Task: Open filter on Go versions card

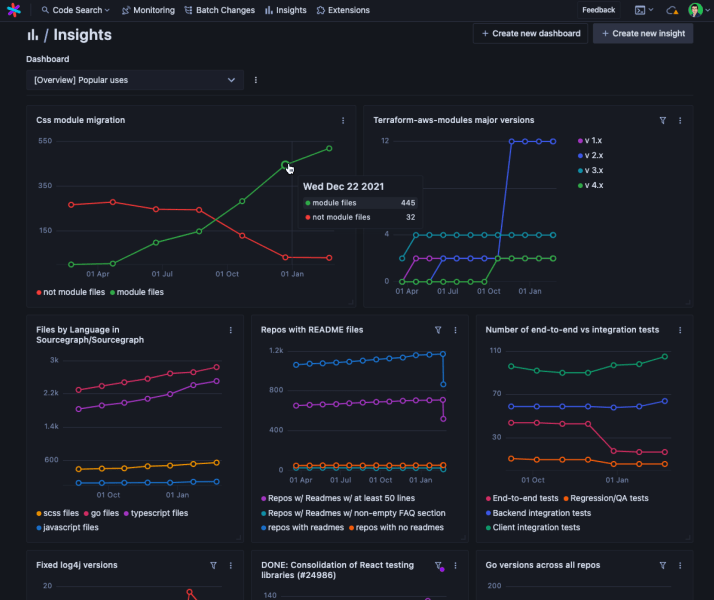Action: 663,565
